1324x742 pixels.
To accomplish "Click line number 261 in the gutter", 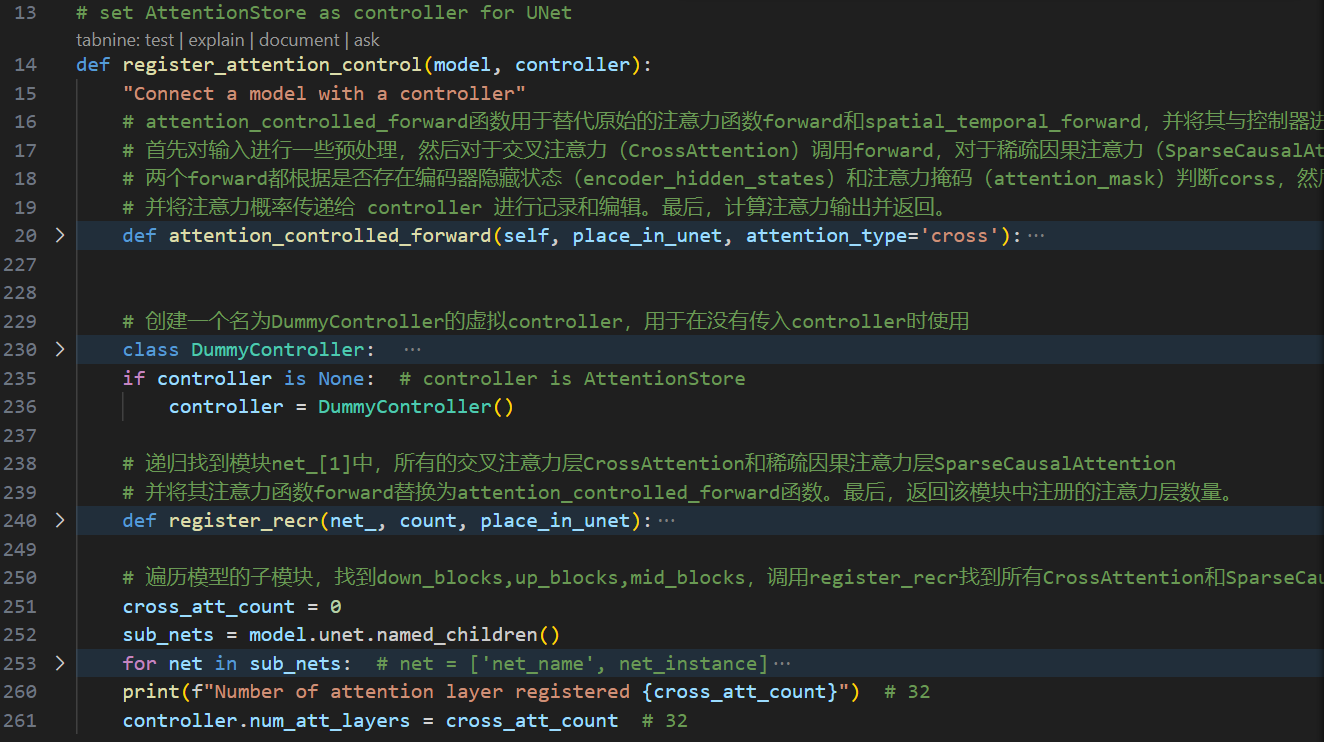I will click(20, 721).
